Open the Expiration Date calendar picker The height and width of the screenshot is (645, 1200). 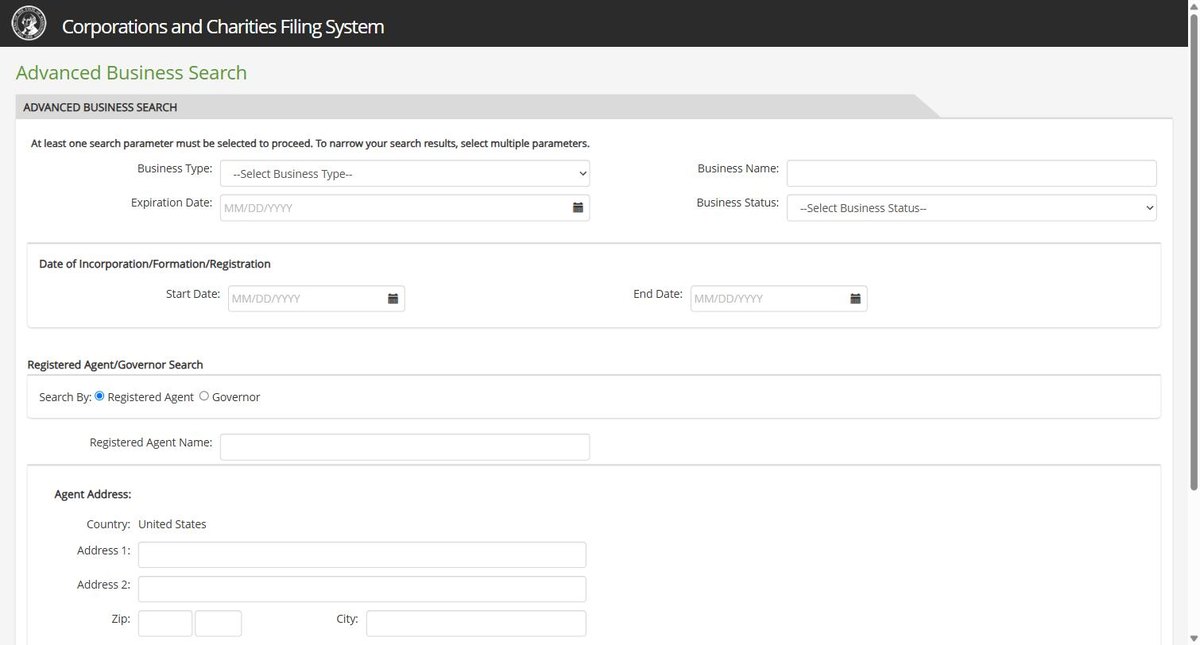pos(578,208)
